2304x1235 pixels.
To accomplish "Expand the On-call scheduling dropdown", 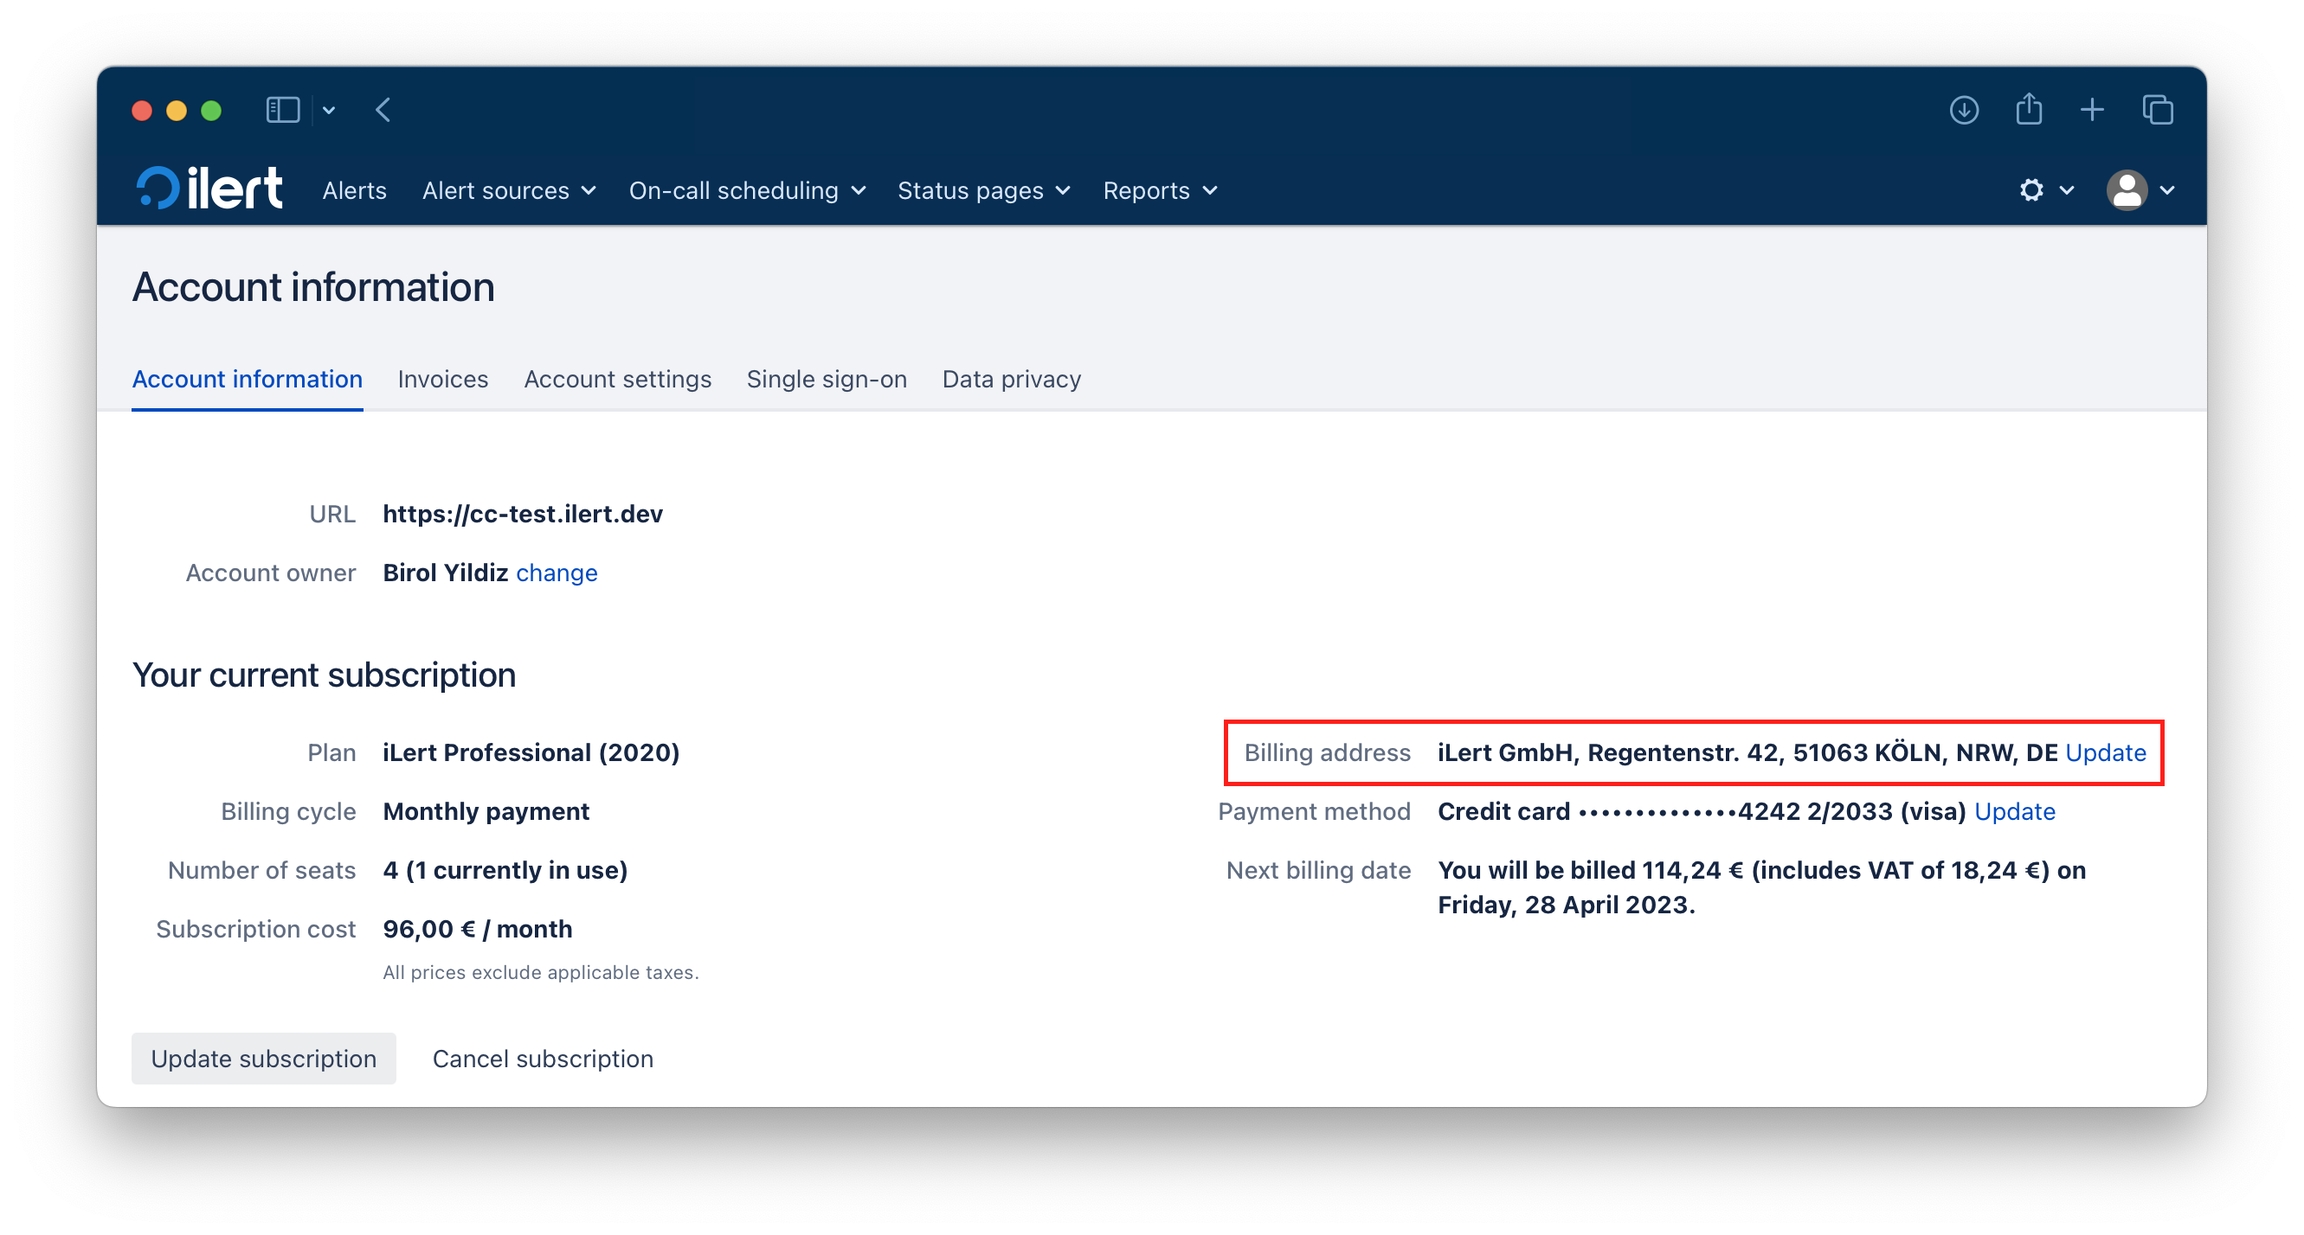I will 746,191.
